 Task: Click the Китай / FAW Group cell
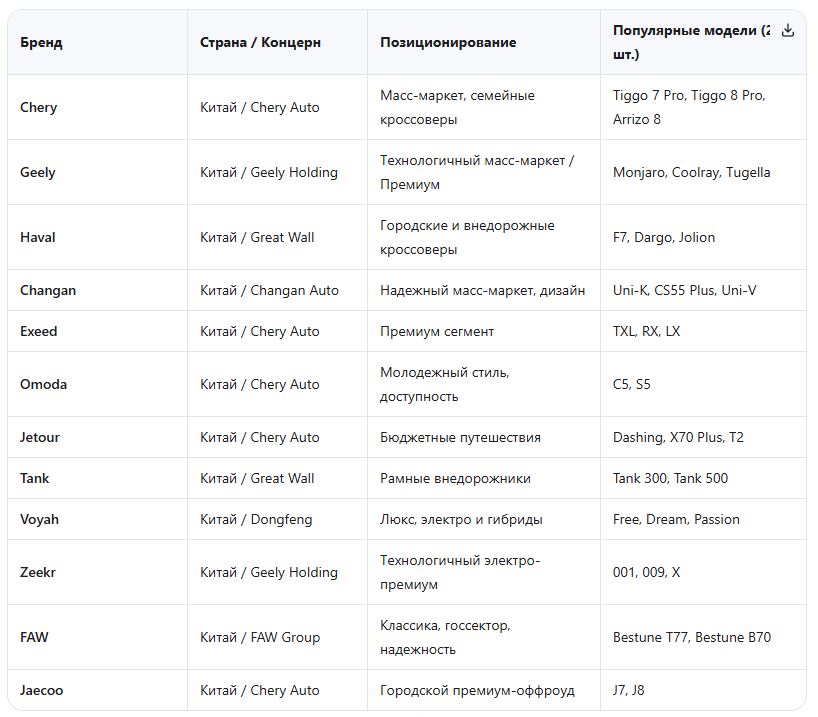point(260,637)
